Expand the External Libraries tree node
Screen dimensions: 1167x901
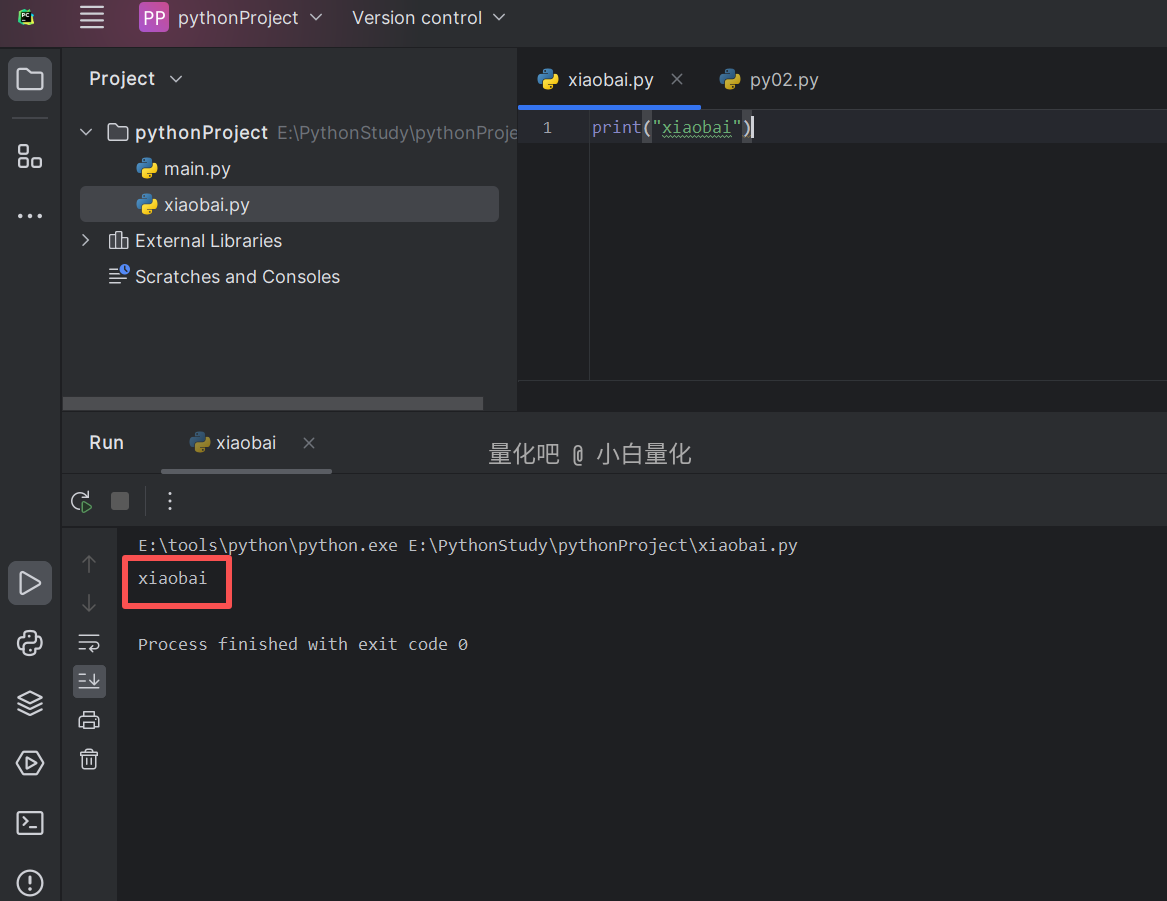click(x=86, y=241)
